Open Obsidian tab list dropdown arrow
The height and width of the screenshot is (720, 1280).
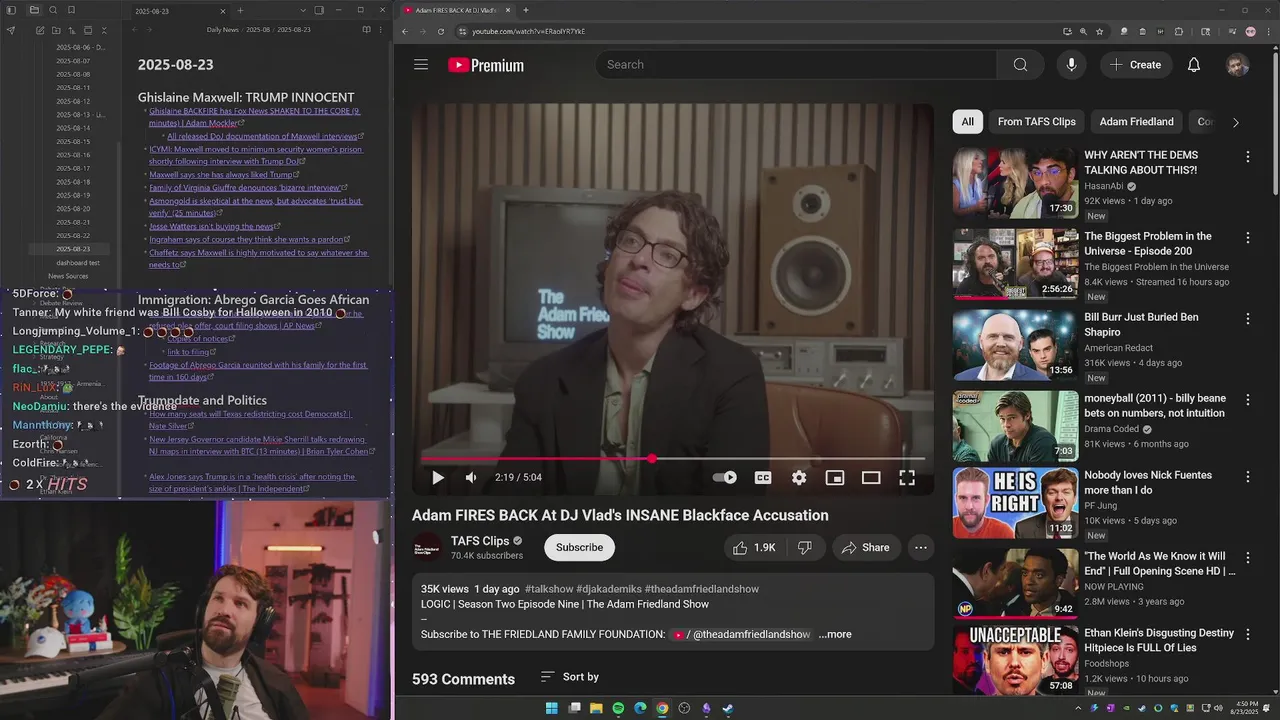coord(304,10)
